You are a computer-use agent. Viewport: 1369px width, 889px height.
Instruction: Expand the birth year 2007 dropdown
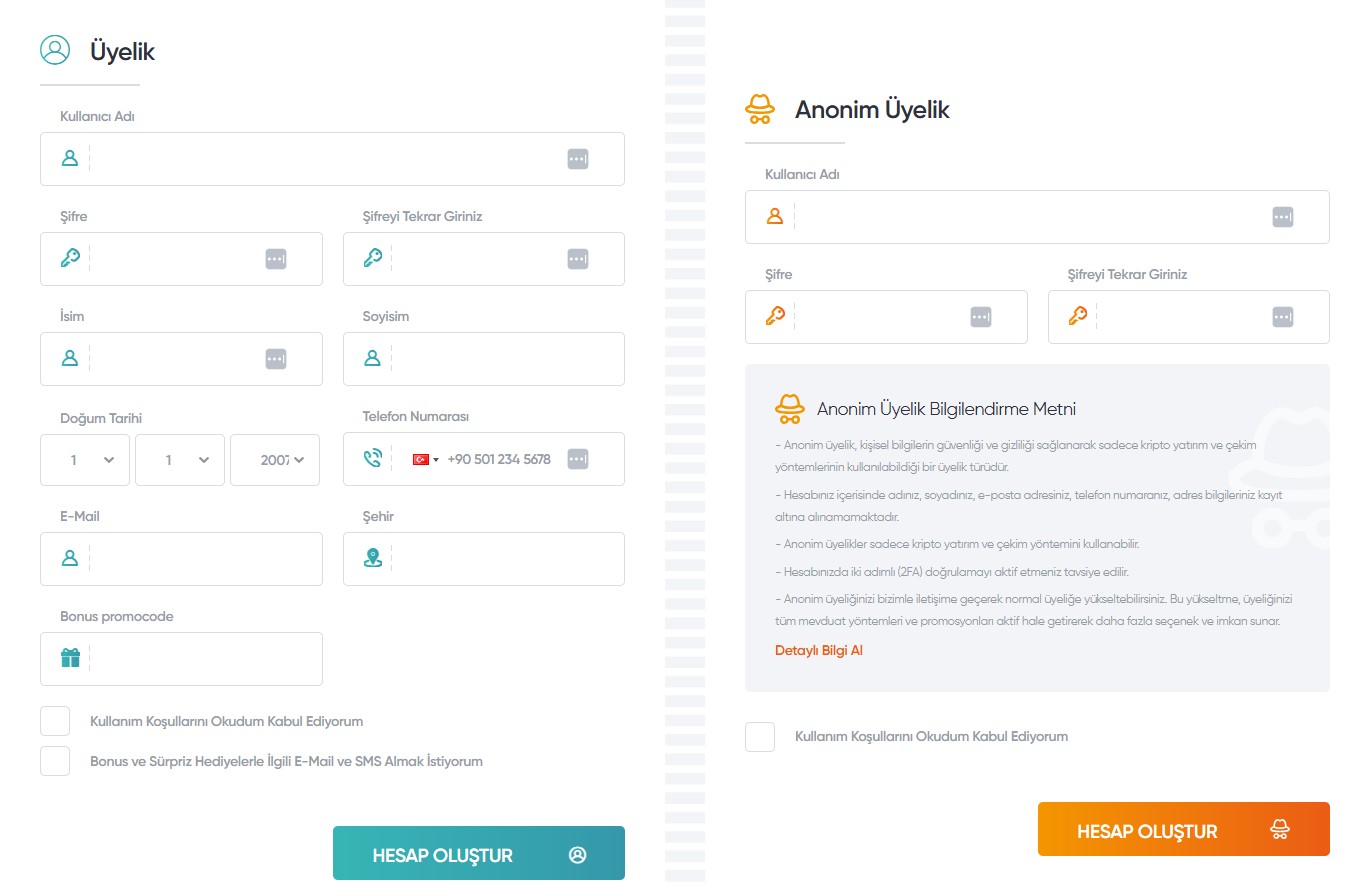[275, 460]
